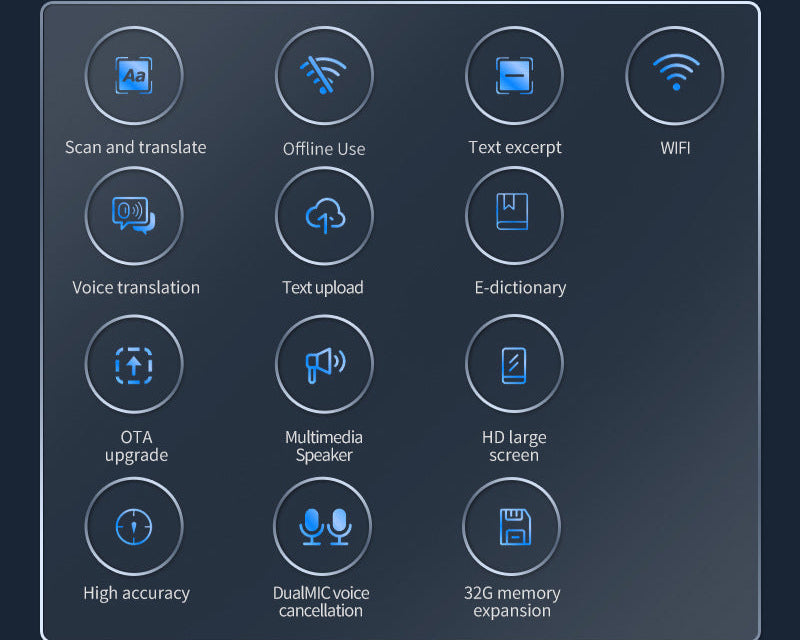Select the Offline Use crossed-wifi icon
Viewport: 800px width, 640px height.
pyautogui.click(x=324, y=75)
